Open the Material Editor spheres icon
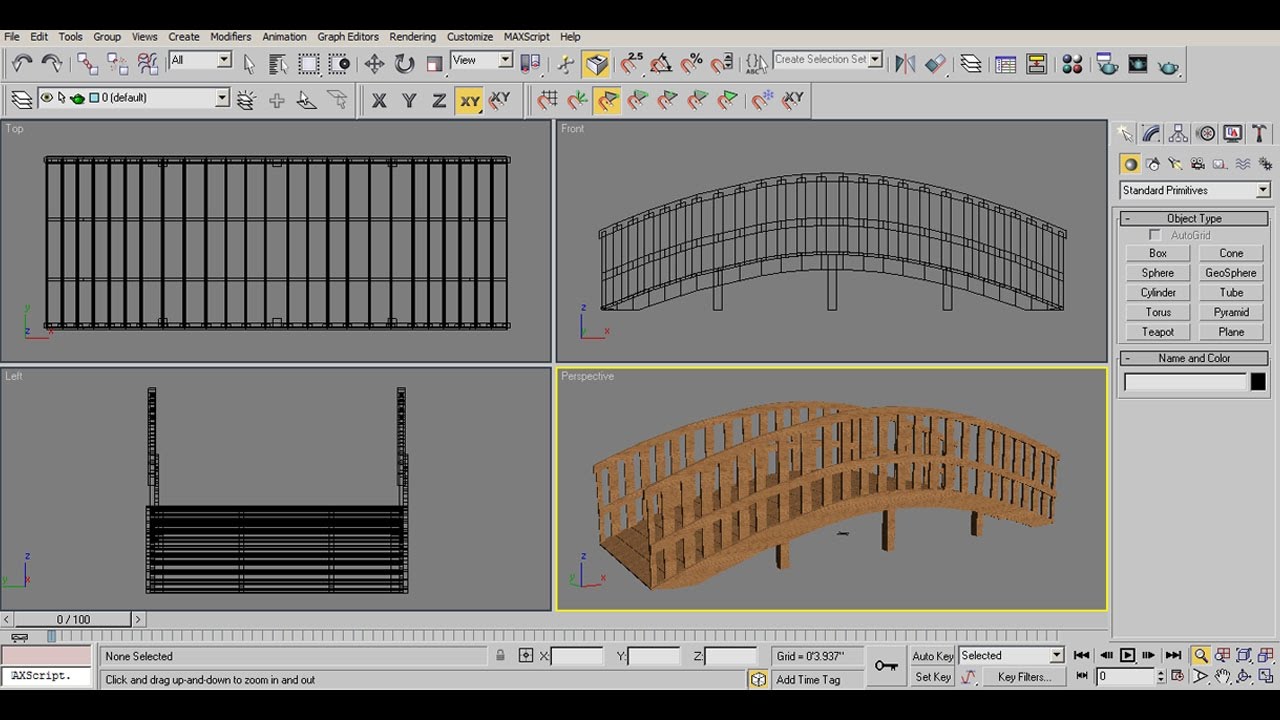 pyautogui.click(x=1072, y=64)
